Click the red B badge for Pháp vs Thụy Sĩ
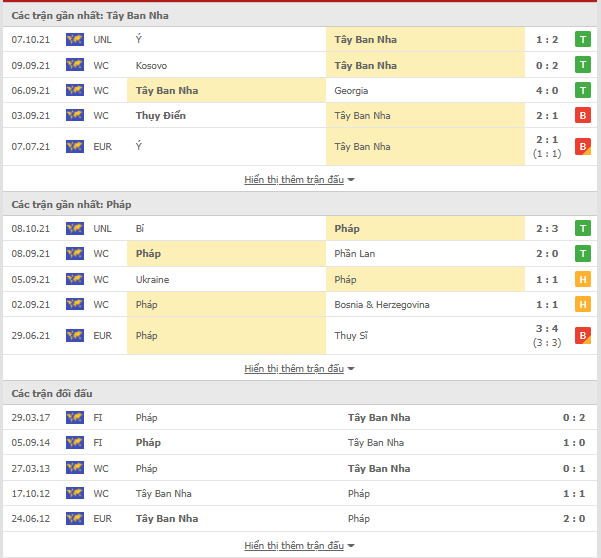Screen dimensions: 601x558 [583, 335]
